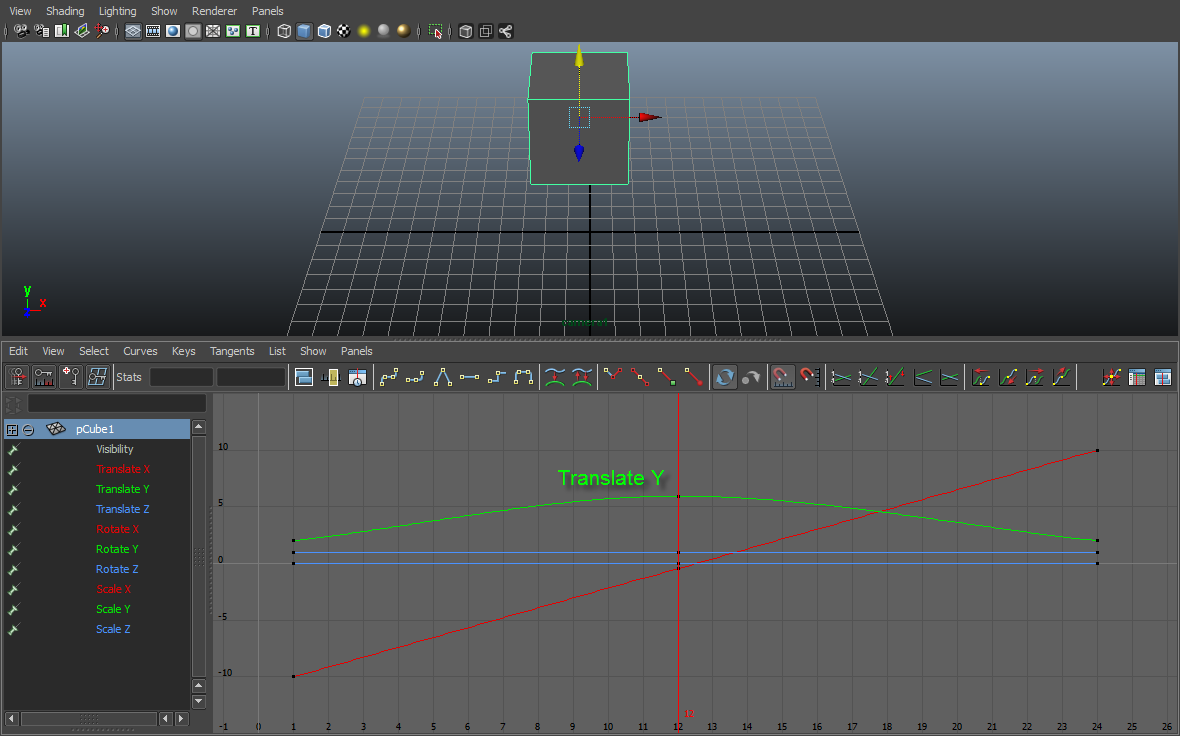Select the Lattice Deform Keys tool
The image size is (1180, 736).
coord(97,377)
